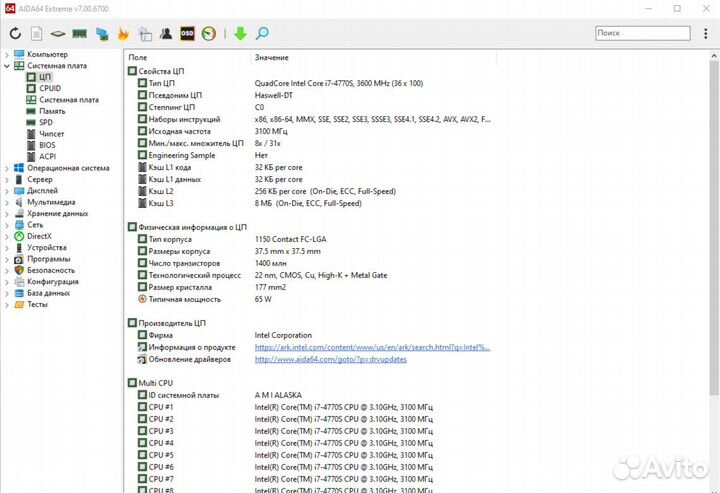
Task: Select the Engineering Sample row
Action: pos(309,155)
